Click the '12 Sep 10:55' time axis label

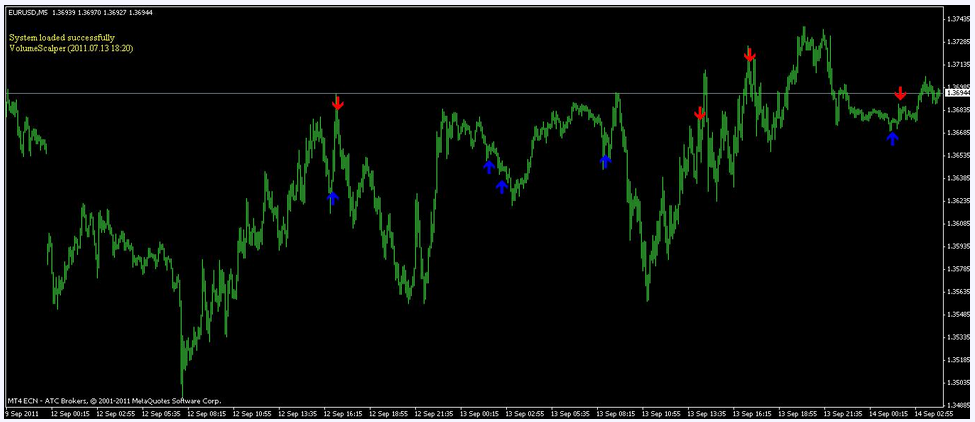[252, 413]
